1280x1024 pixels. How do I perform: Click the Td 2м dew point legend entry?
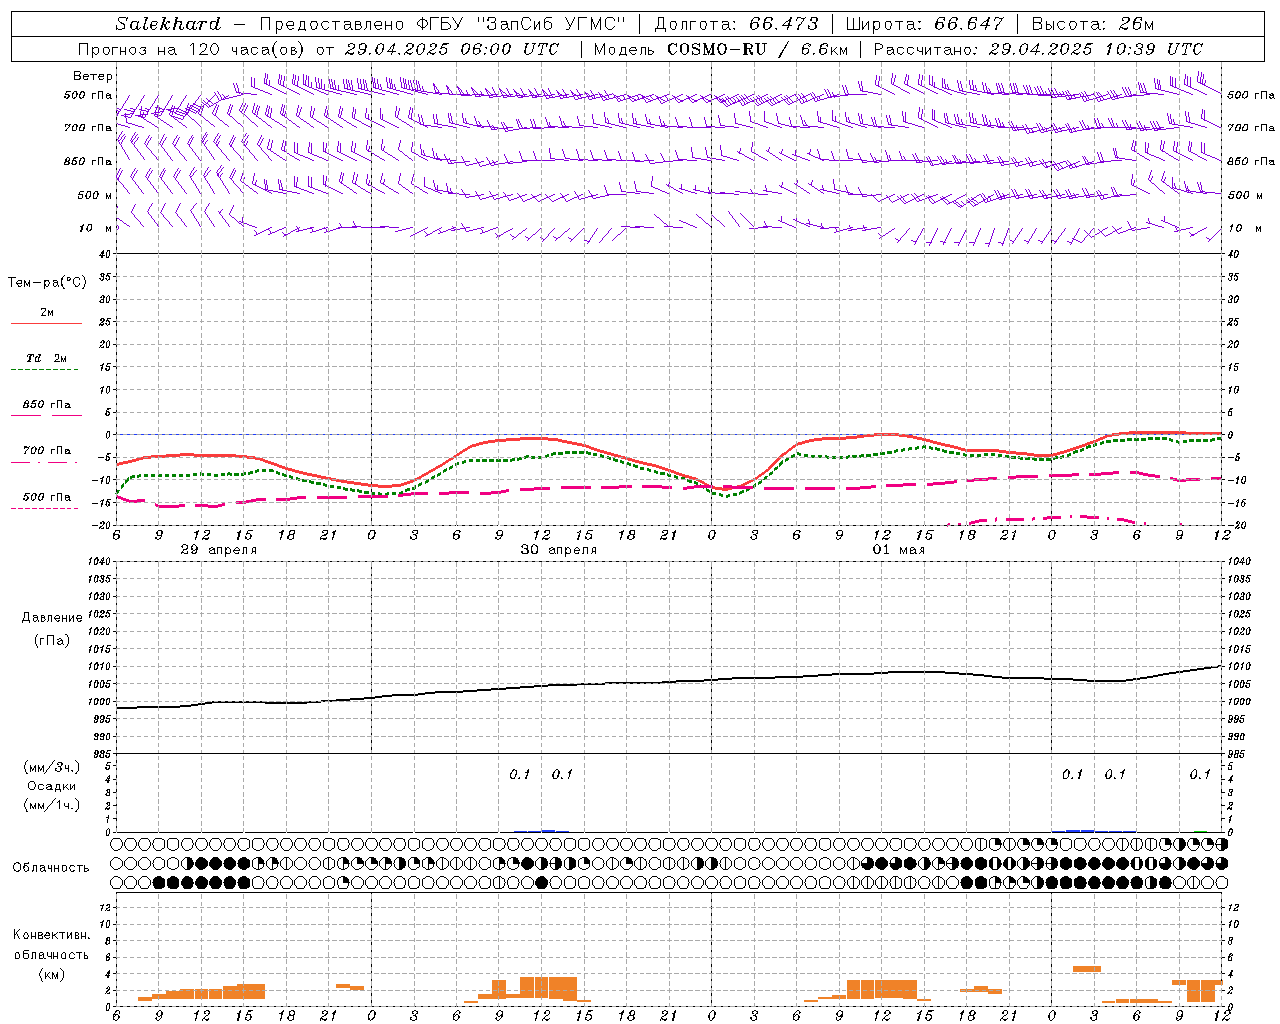(x=46, y=358)
